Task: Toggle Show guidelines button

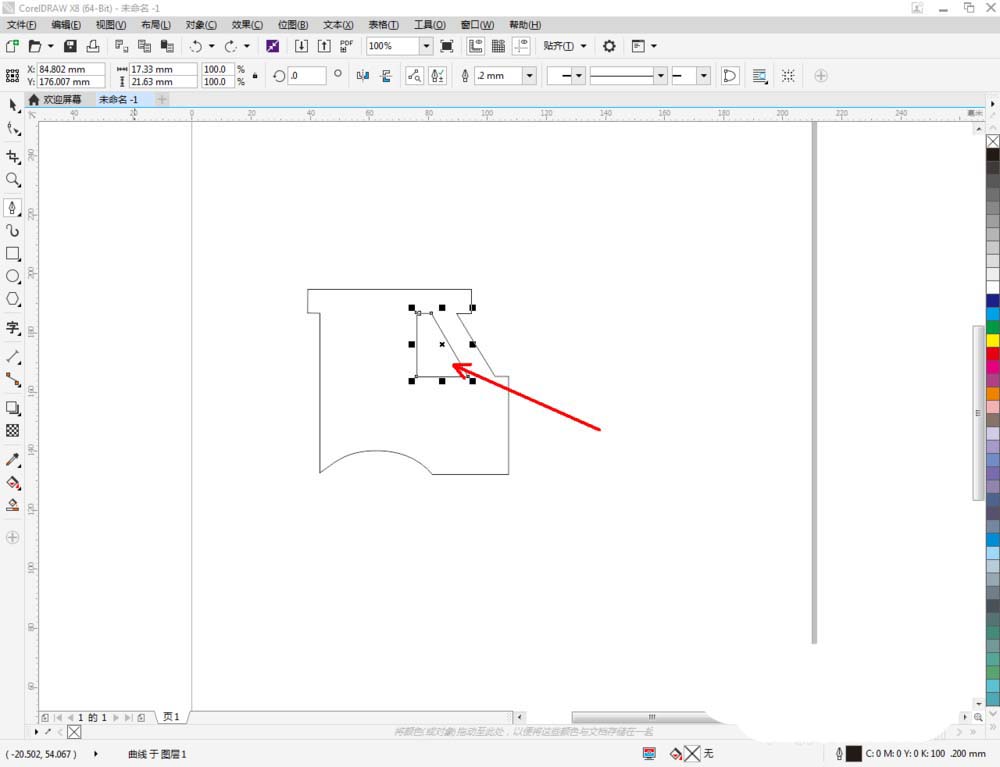Action: tap(521, 46)
